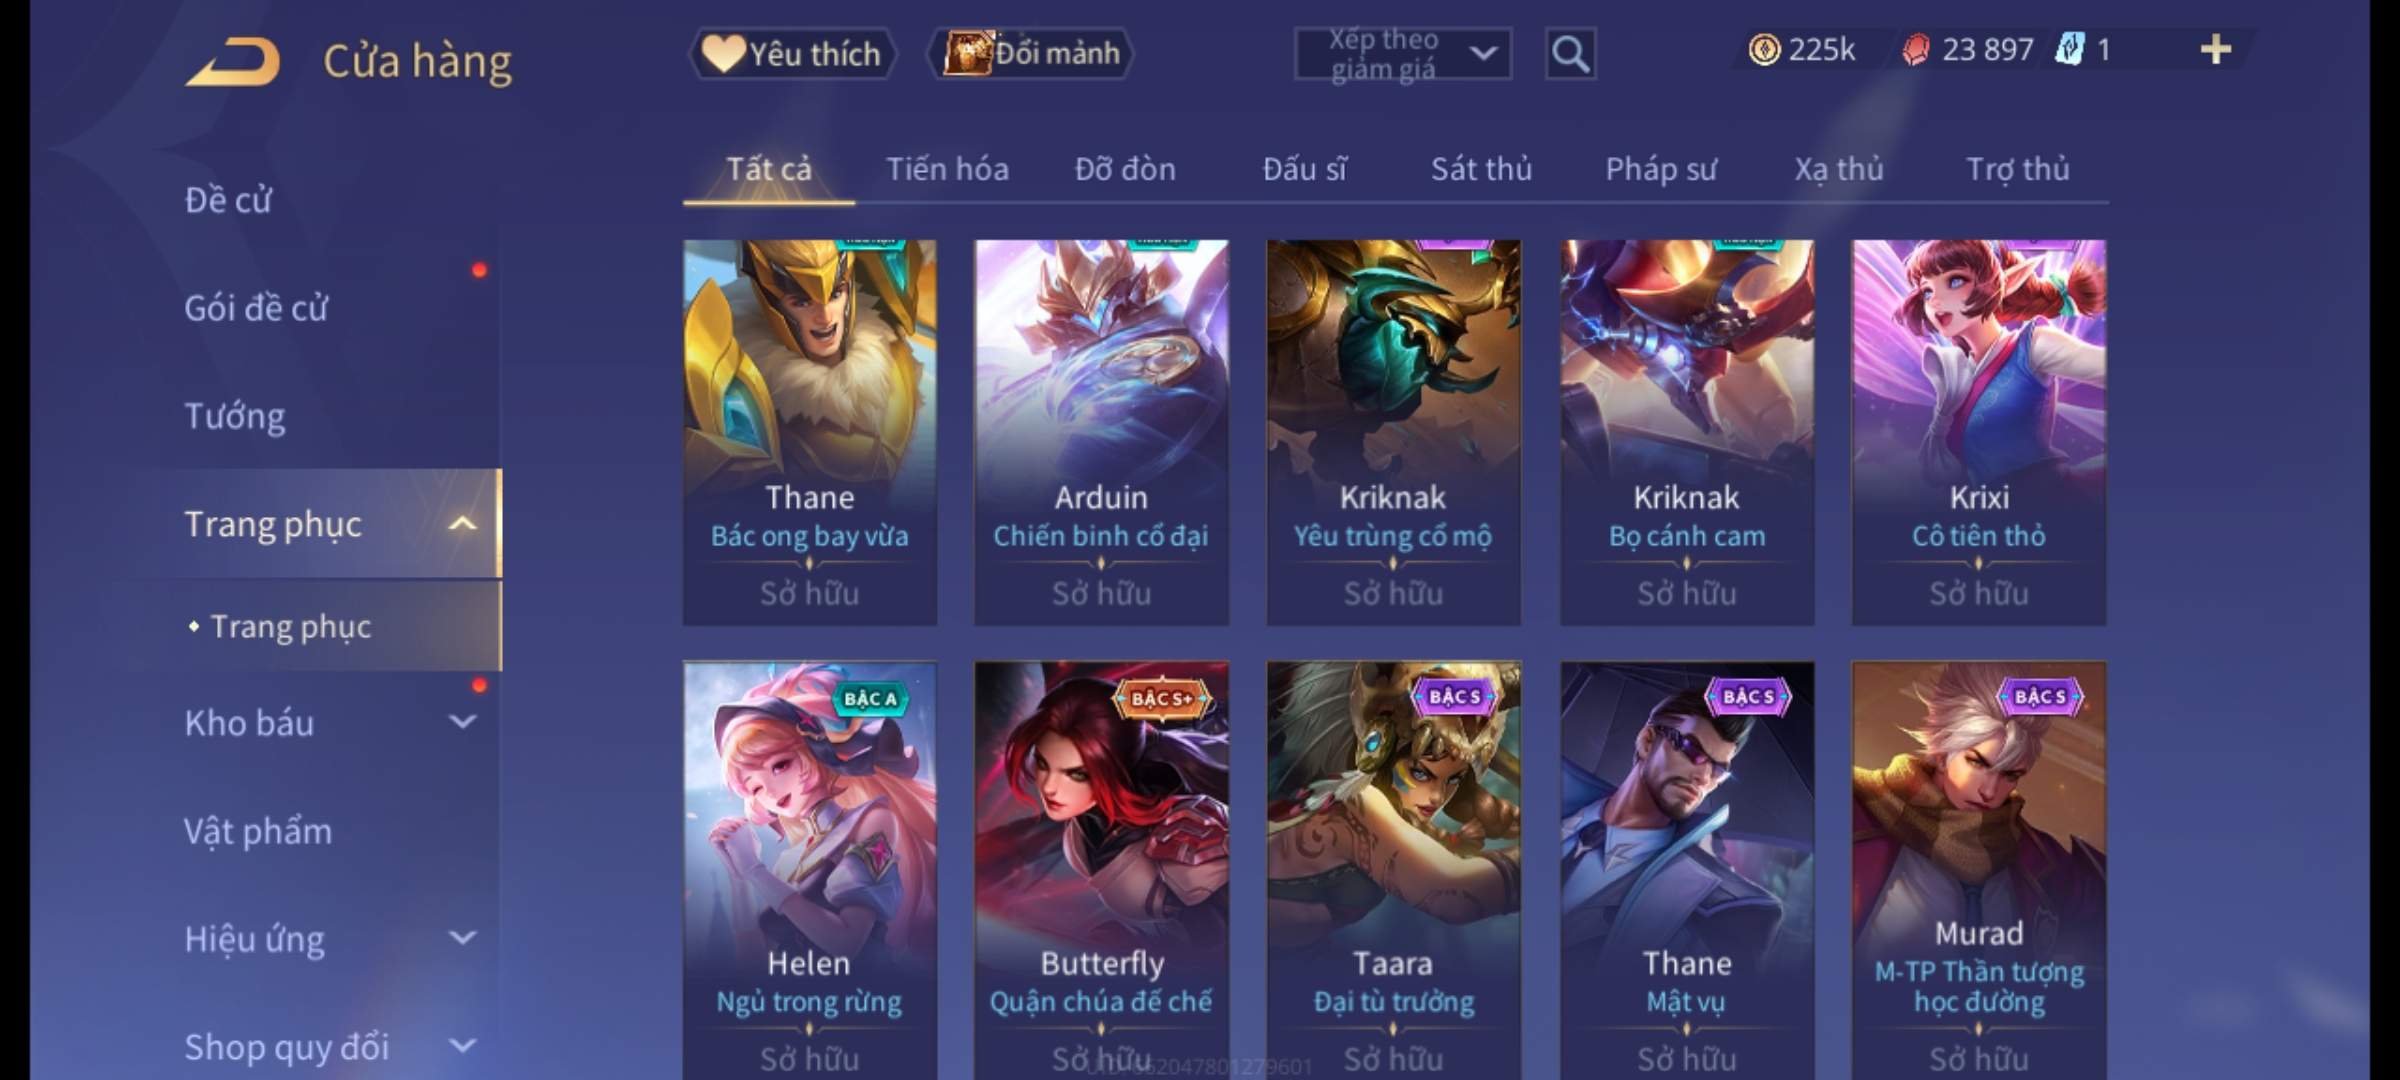Image resolution: width=2400 pixels, height=1080 pixels.
Task: Switch to the Sát thủ tab
Action: click(1481, 169)
